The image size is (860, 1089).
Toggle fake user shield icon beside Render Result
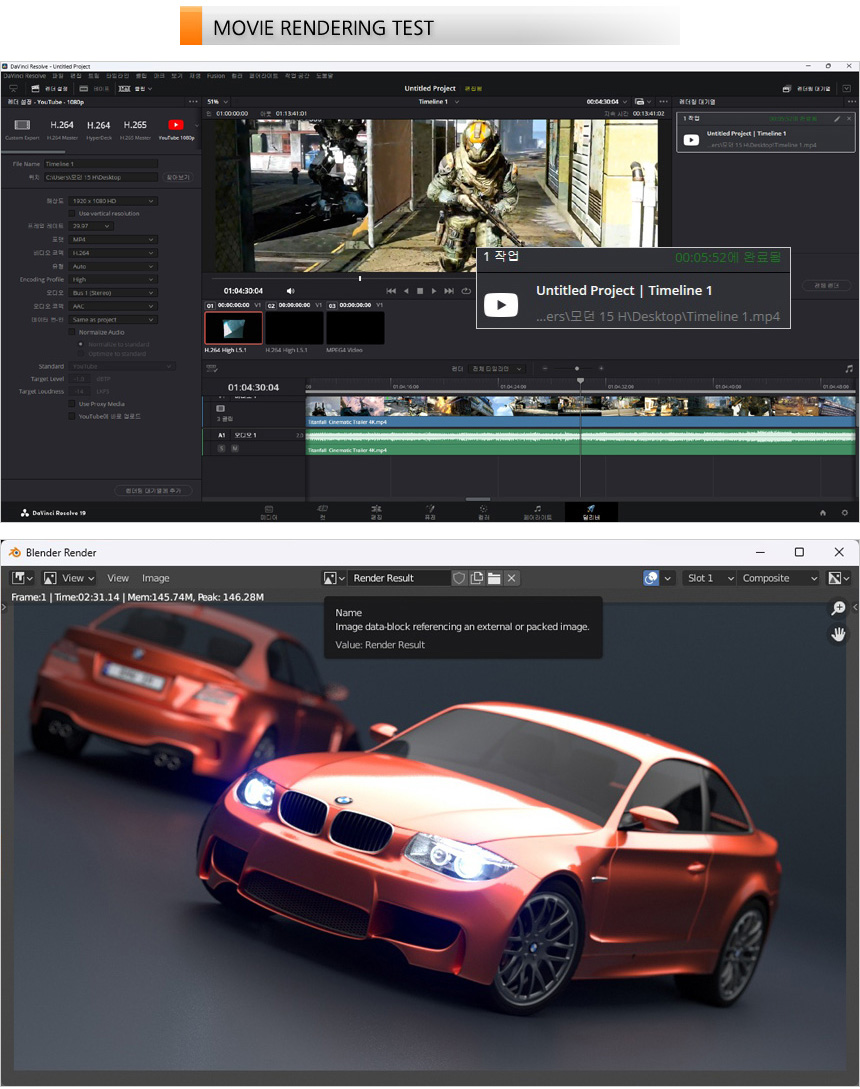pyautogui.click(x=459, y=578)
